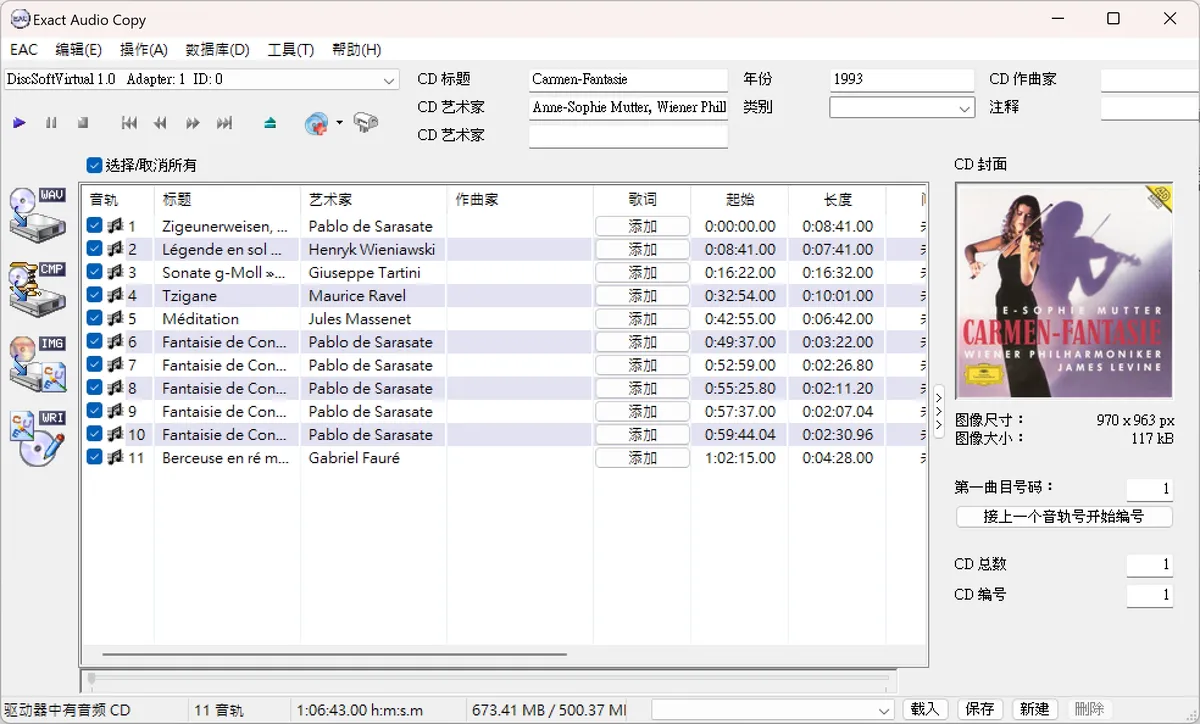This screenshot has width=1200, height=724.
Task: Click the WRI write CD icon
Action: (x=38, y=438)
